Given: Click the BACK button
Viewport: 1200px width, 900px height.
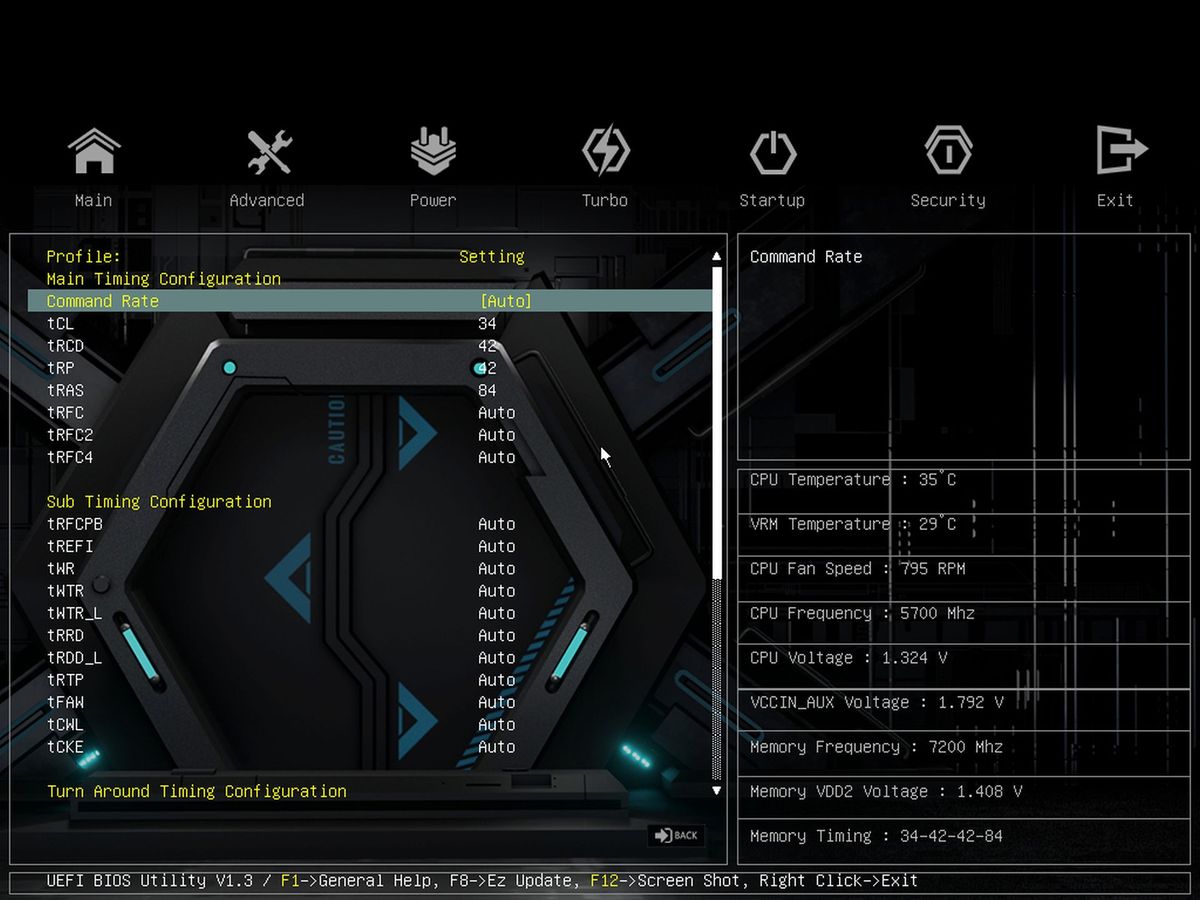Looking at the screenshot, I should pos(677,835).
